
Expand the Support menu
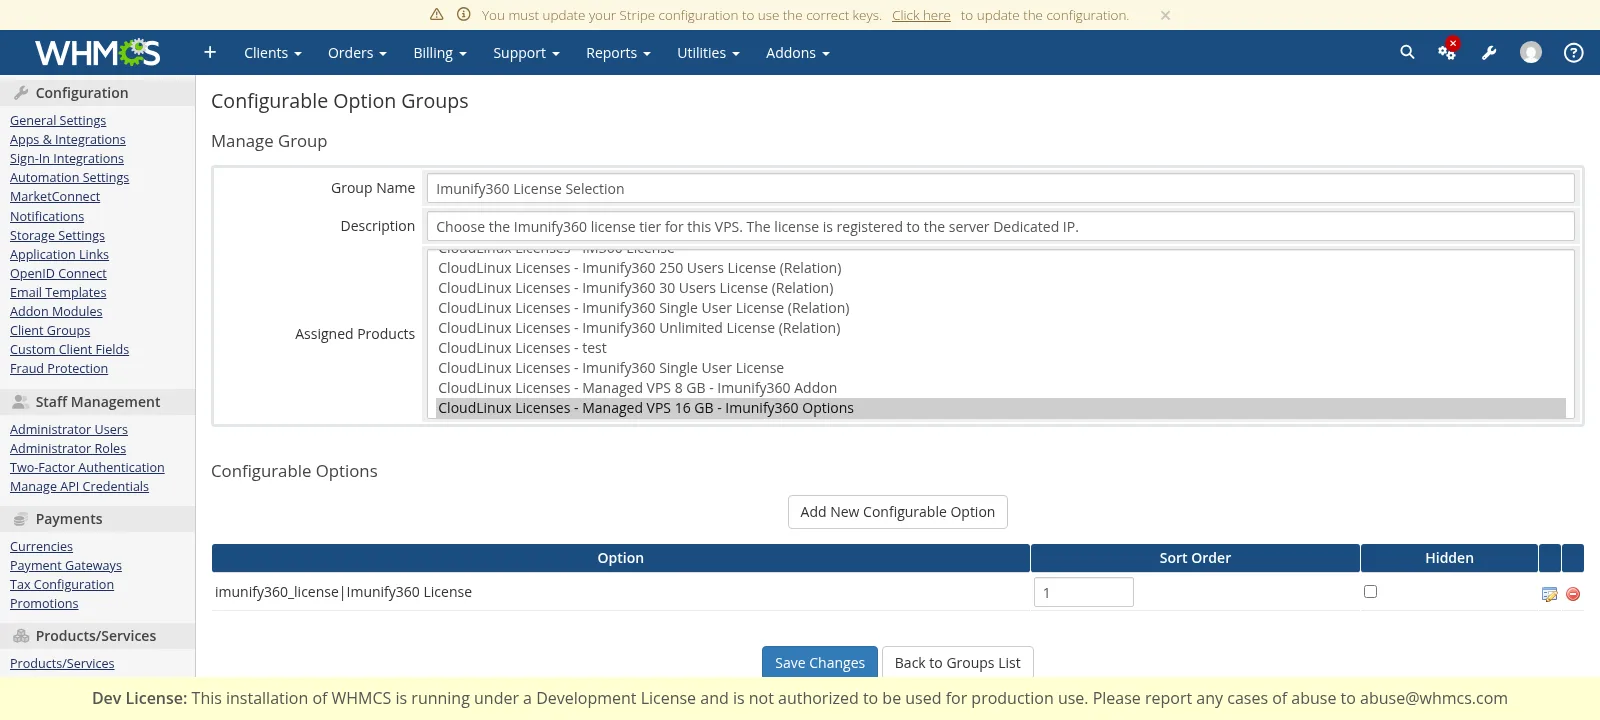[526, 53]
